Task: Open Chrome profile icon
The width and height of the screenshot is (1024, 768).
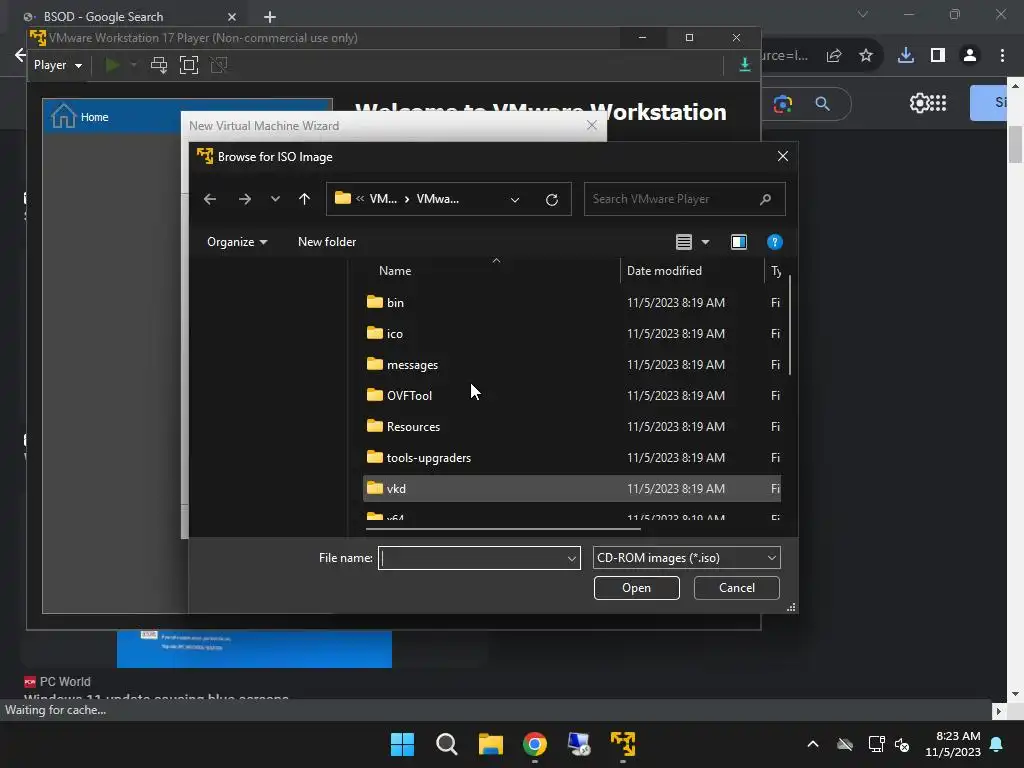Action: click(x=970, y=56)
